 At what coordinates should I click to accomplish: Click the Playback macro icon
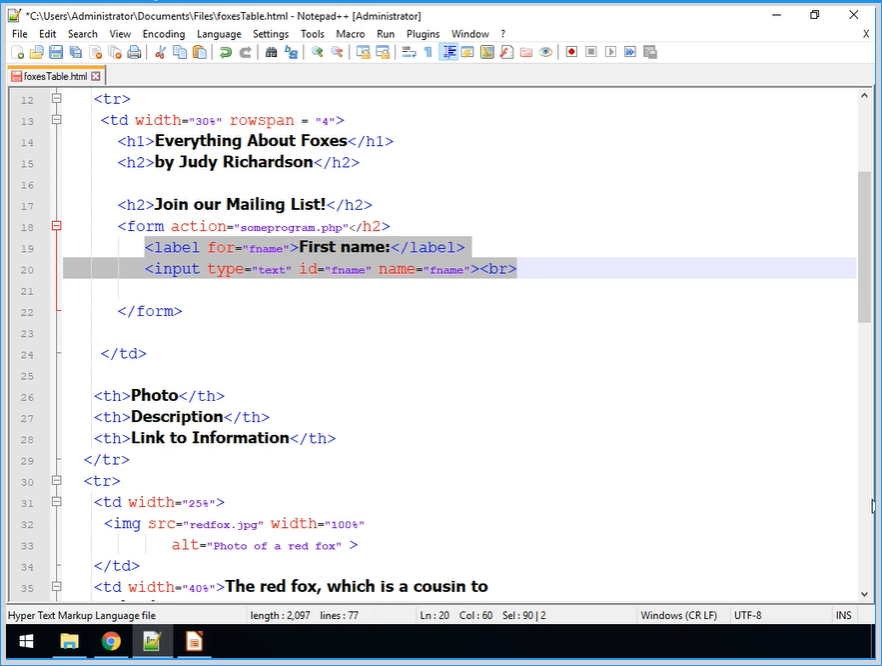(610, 52)
